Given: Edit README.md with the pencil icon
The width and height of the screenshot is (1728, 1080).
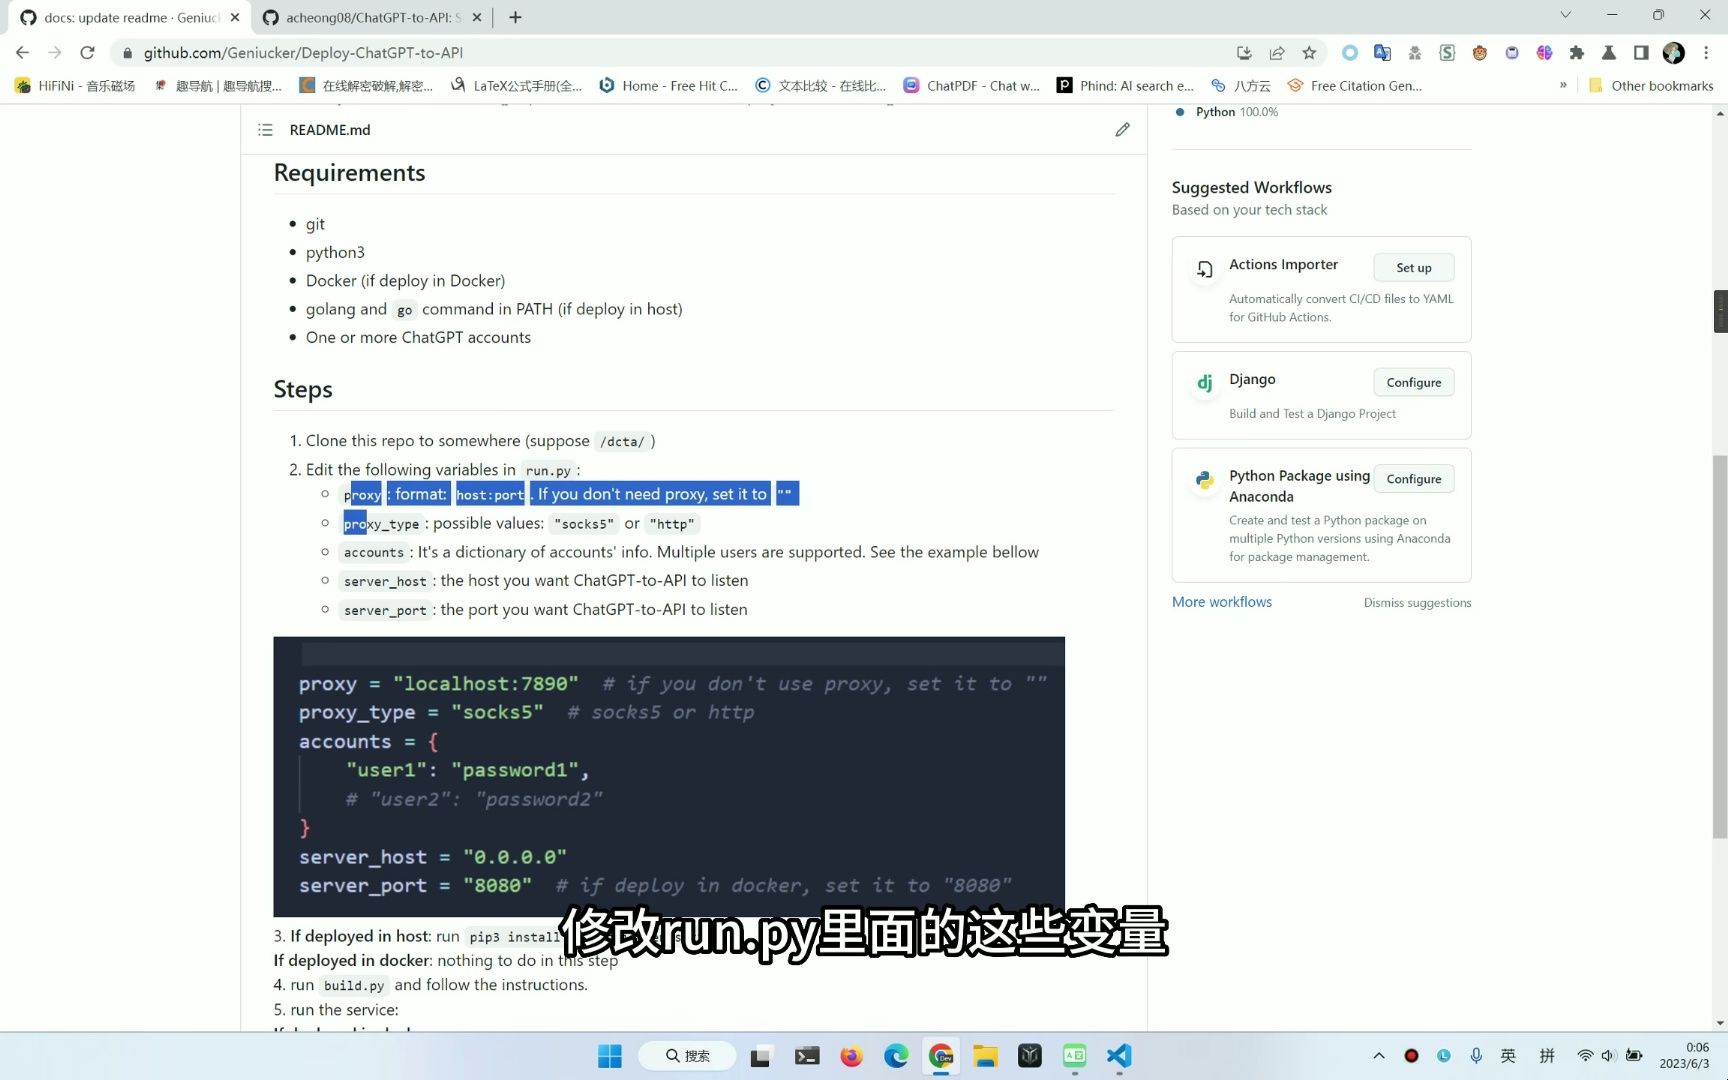Looking at the screenshot, I should 1123,130.
